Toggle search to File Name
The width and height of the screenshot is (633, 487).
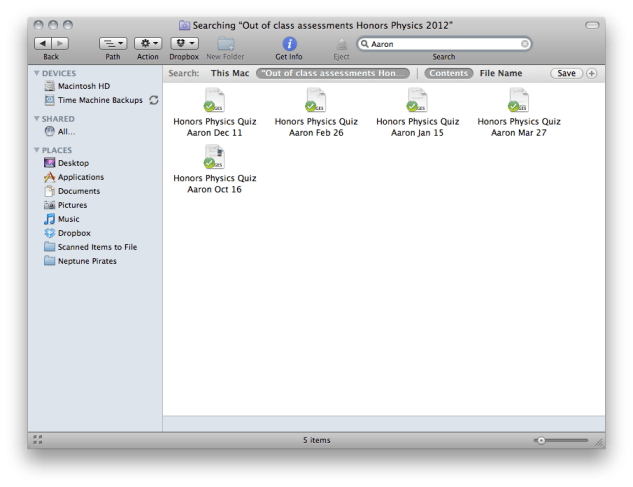[x=501, y=73]
